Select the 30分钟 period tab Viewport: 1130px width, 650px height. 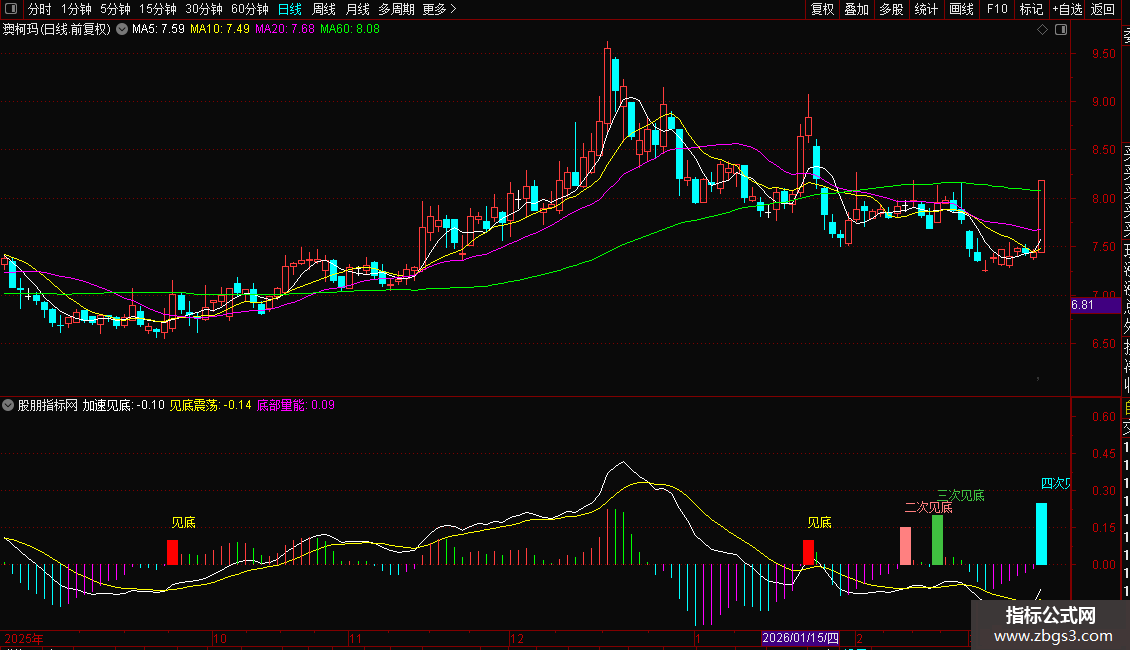coord(204,9)
